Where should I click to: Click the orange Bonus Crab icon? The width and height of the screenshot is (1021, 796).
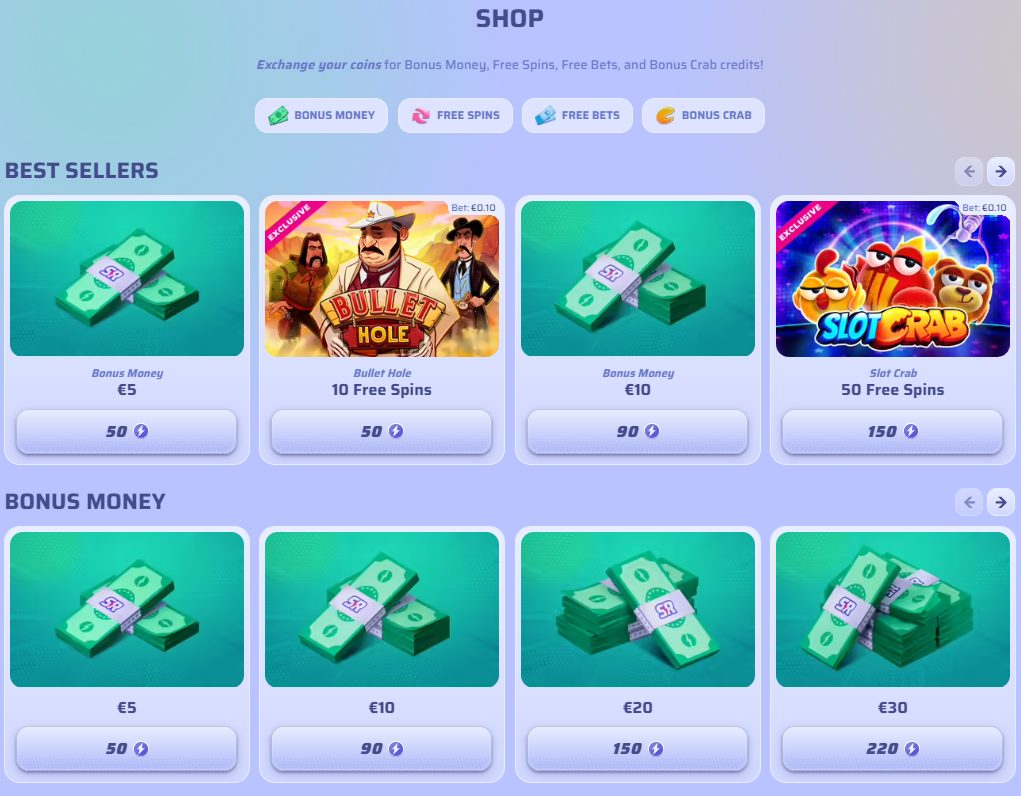[x=665, y=115]
